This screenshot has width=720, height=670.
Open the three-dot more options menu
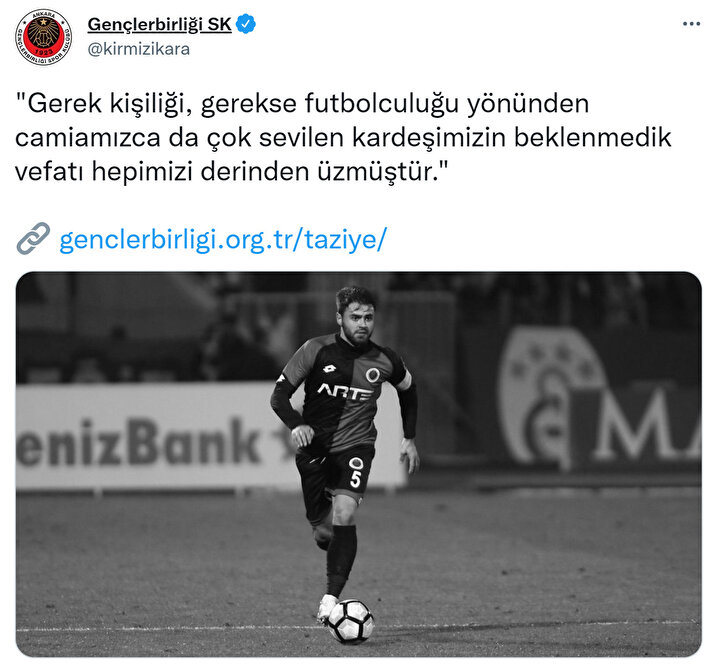point(691,24)
